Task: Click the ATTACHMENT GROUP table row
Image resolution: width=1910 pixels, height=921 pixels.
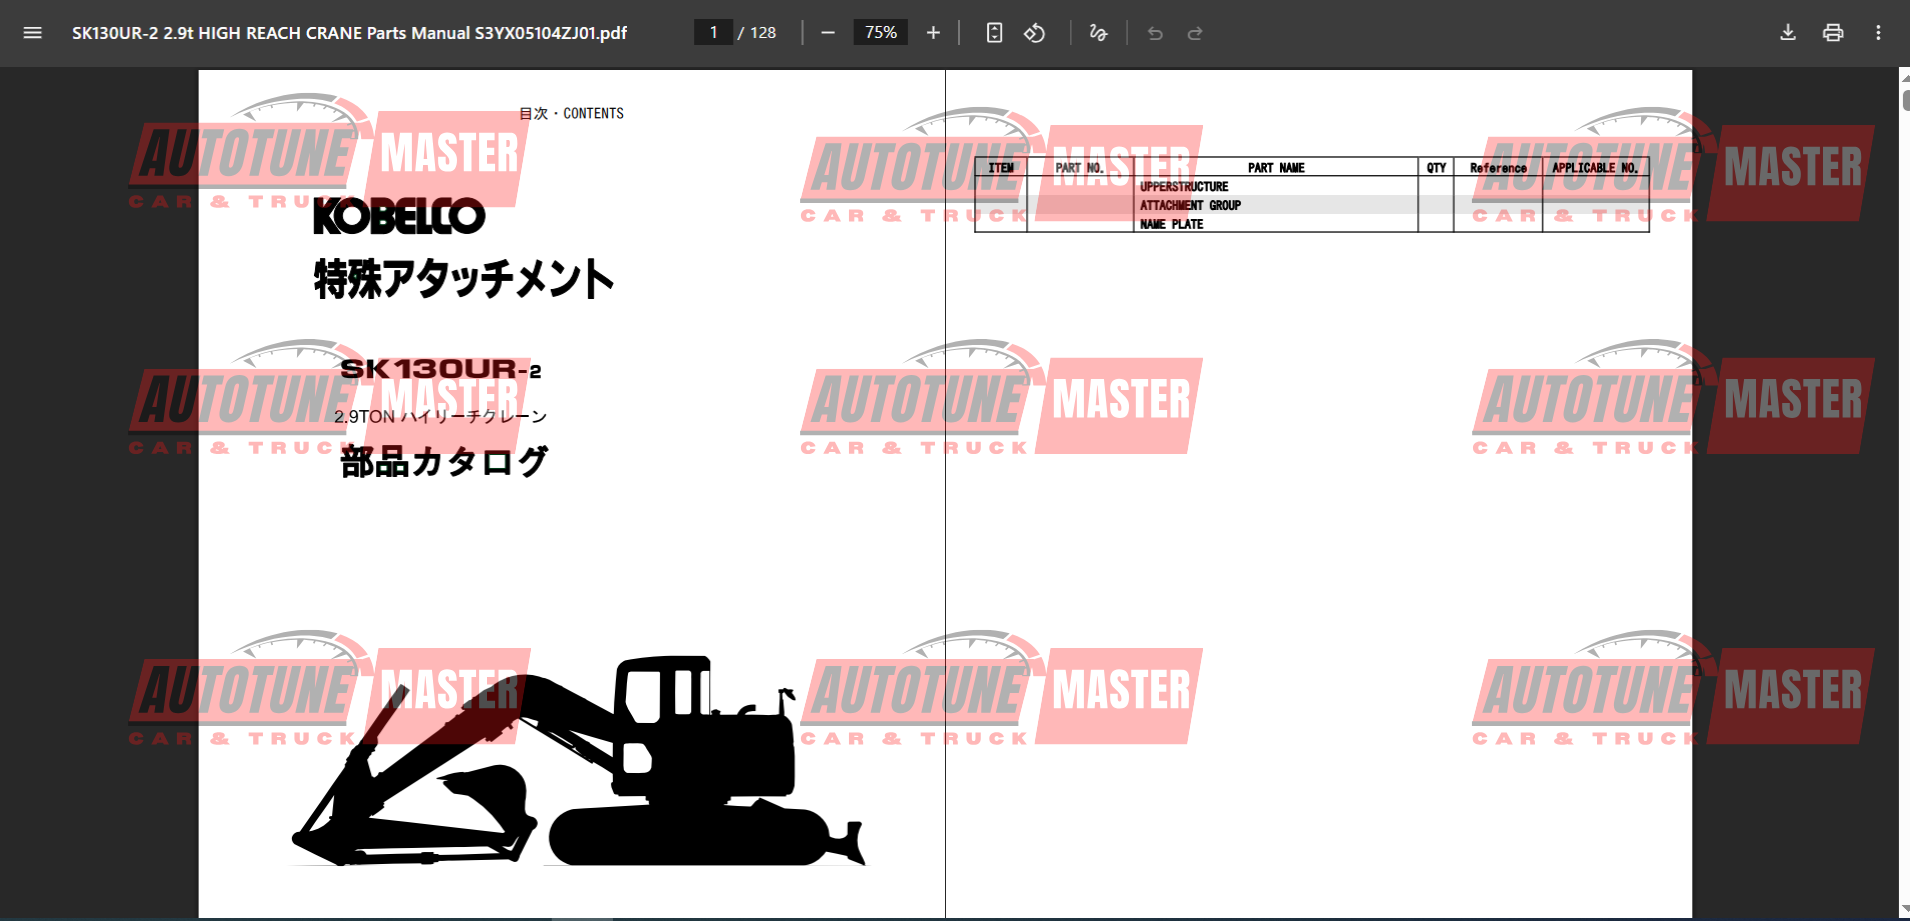Action: tap(1190, 205)
